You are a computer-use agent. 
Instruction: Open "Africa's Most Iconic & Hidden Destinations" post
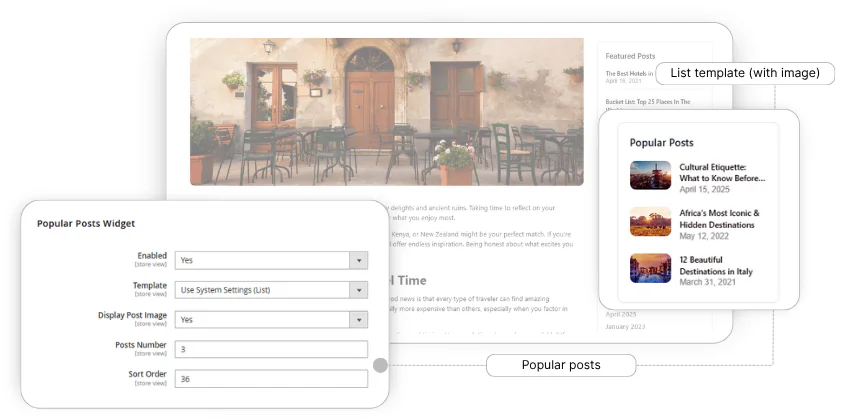(x=720, y=218)
